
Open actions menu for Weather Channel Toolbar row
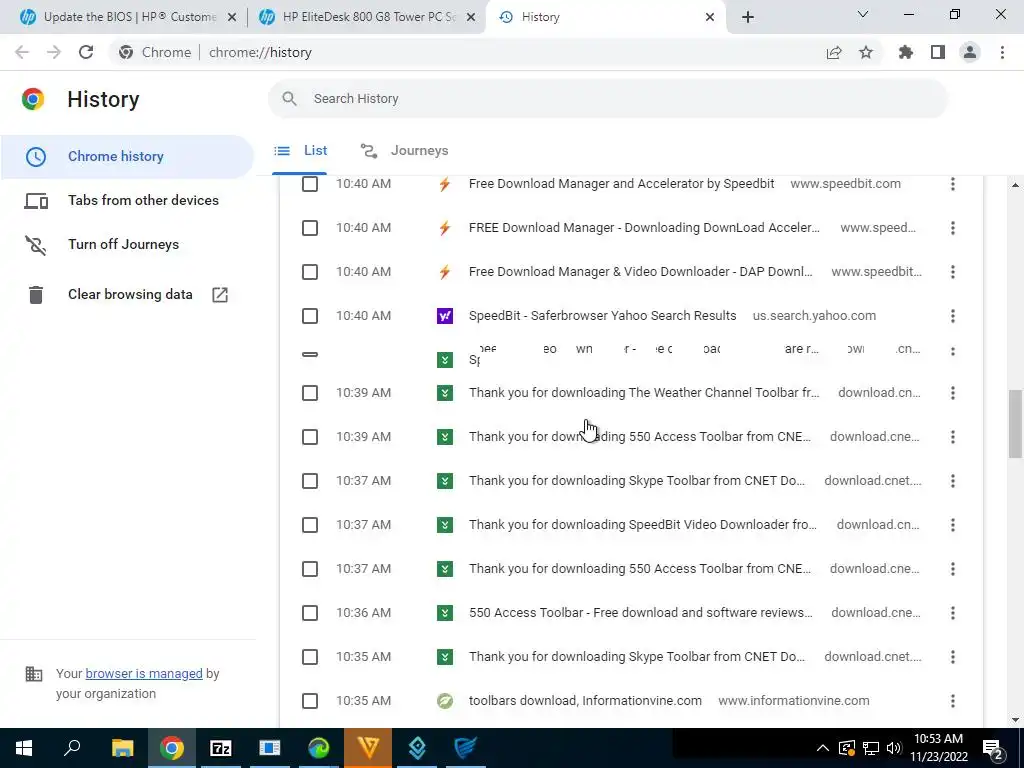coord(953,393)
